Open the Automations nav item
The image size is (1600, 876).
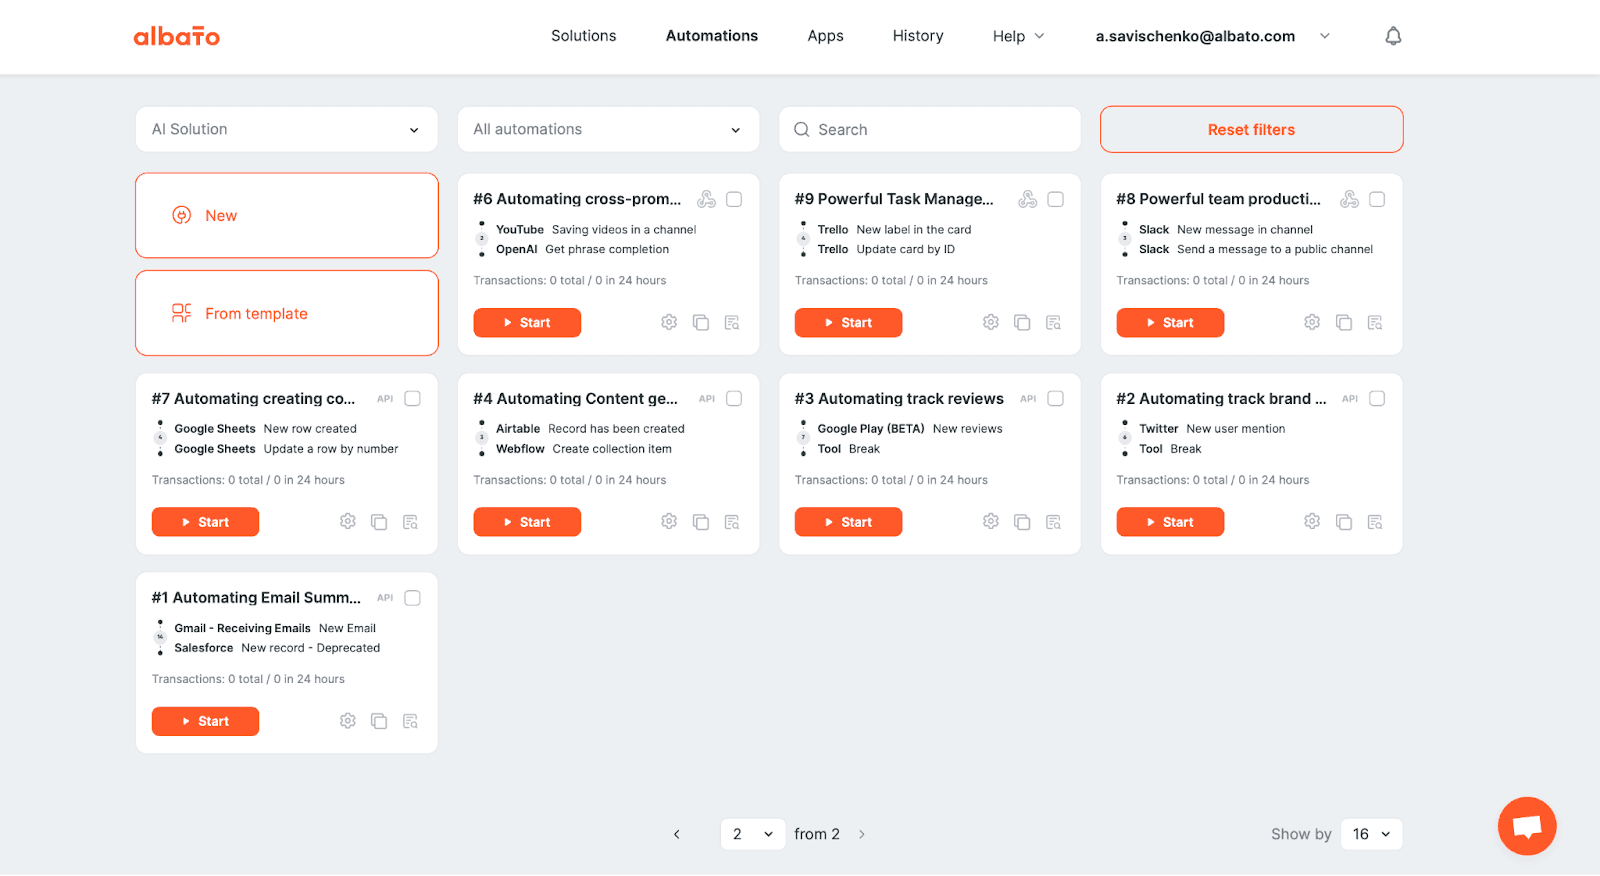(x=712, y=36)
